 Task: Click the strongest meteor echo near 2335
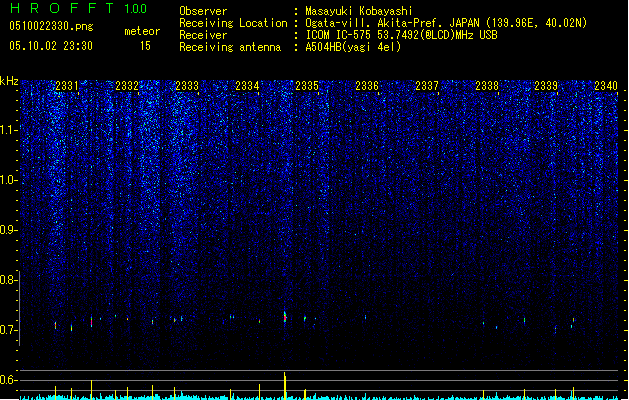pos(285,317)
